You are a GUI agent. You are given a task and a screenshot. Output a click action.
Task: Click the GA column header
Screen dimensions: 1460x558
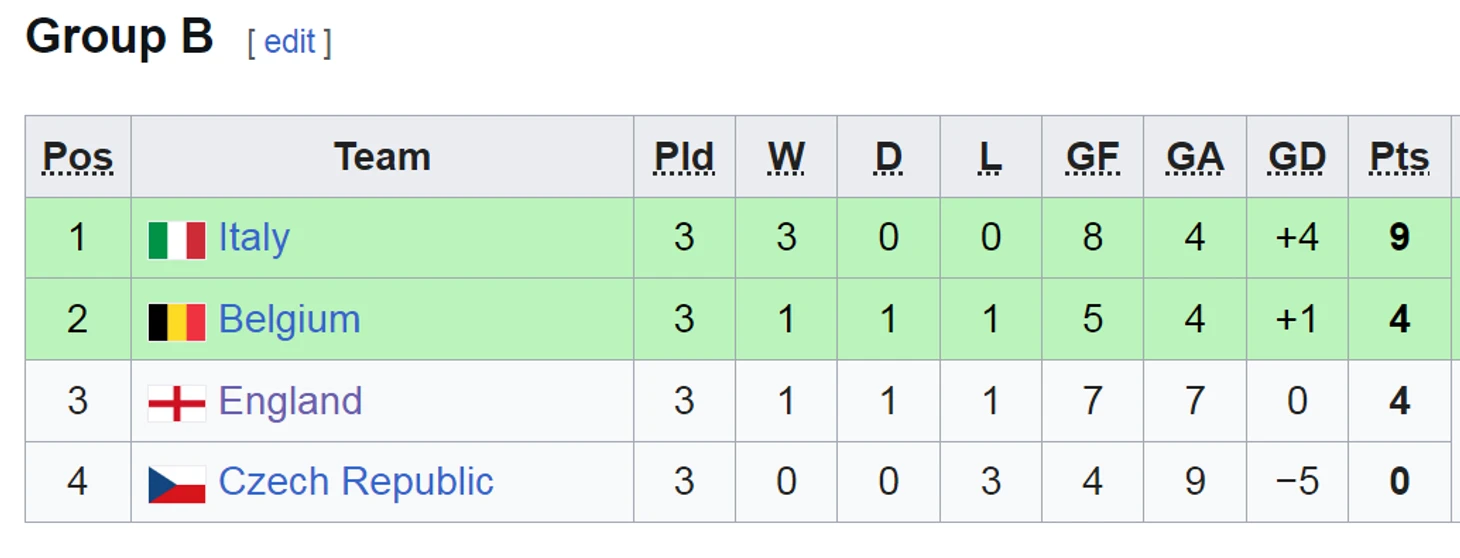(x=1194, y=157)
